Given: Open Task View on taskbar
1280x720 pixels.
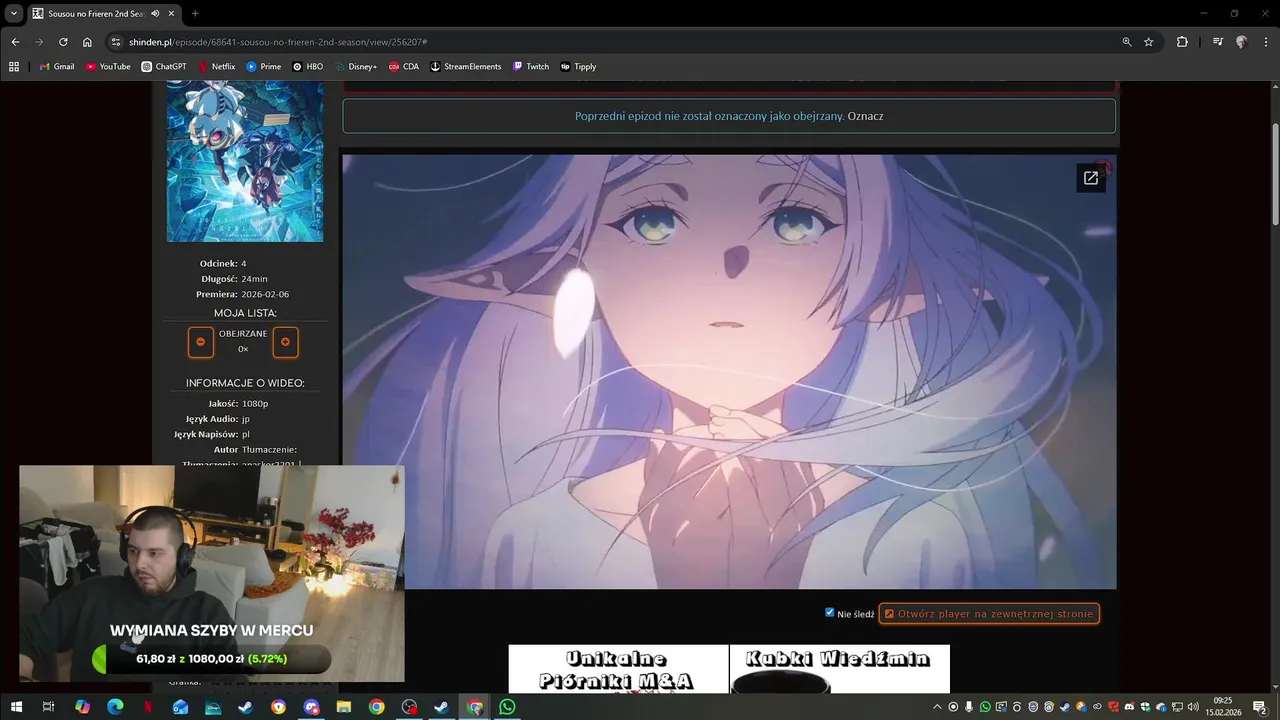Looking at the screenshot, I should tap(48, 707).
